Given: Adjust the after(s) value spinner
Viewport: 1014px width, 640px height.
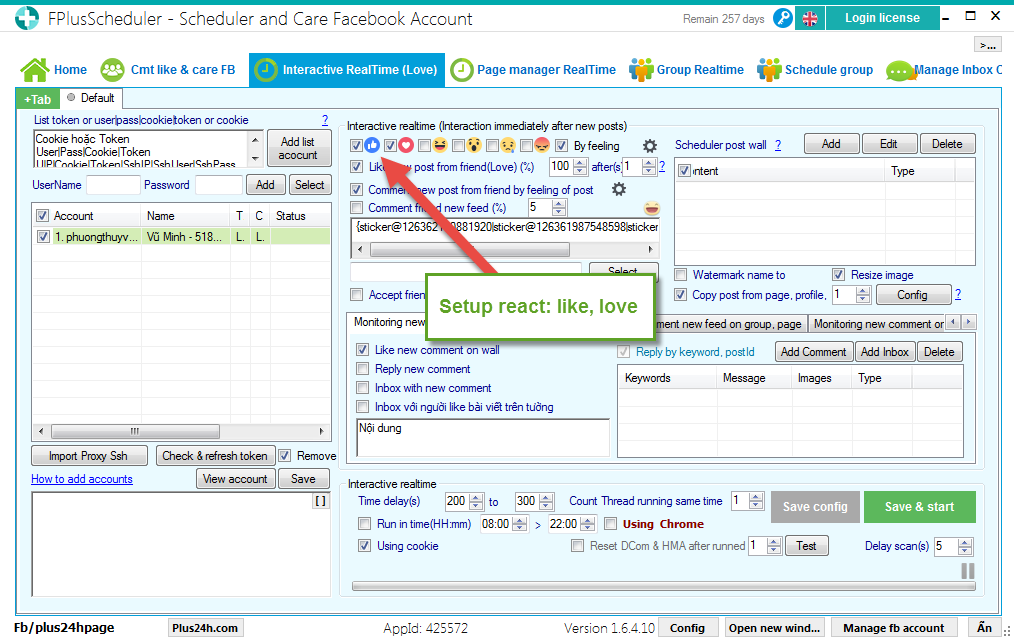Looking at the screenshot, I should 649,167.
